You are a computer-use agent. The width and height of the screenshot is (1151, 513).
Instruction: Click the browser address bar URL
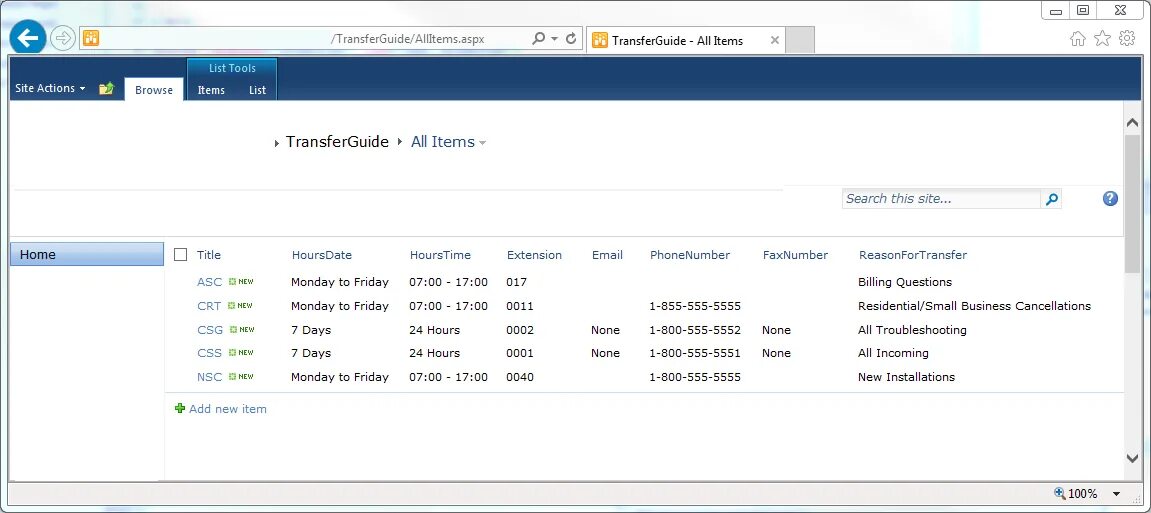pos(407,39)
